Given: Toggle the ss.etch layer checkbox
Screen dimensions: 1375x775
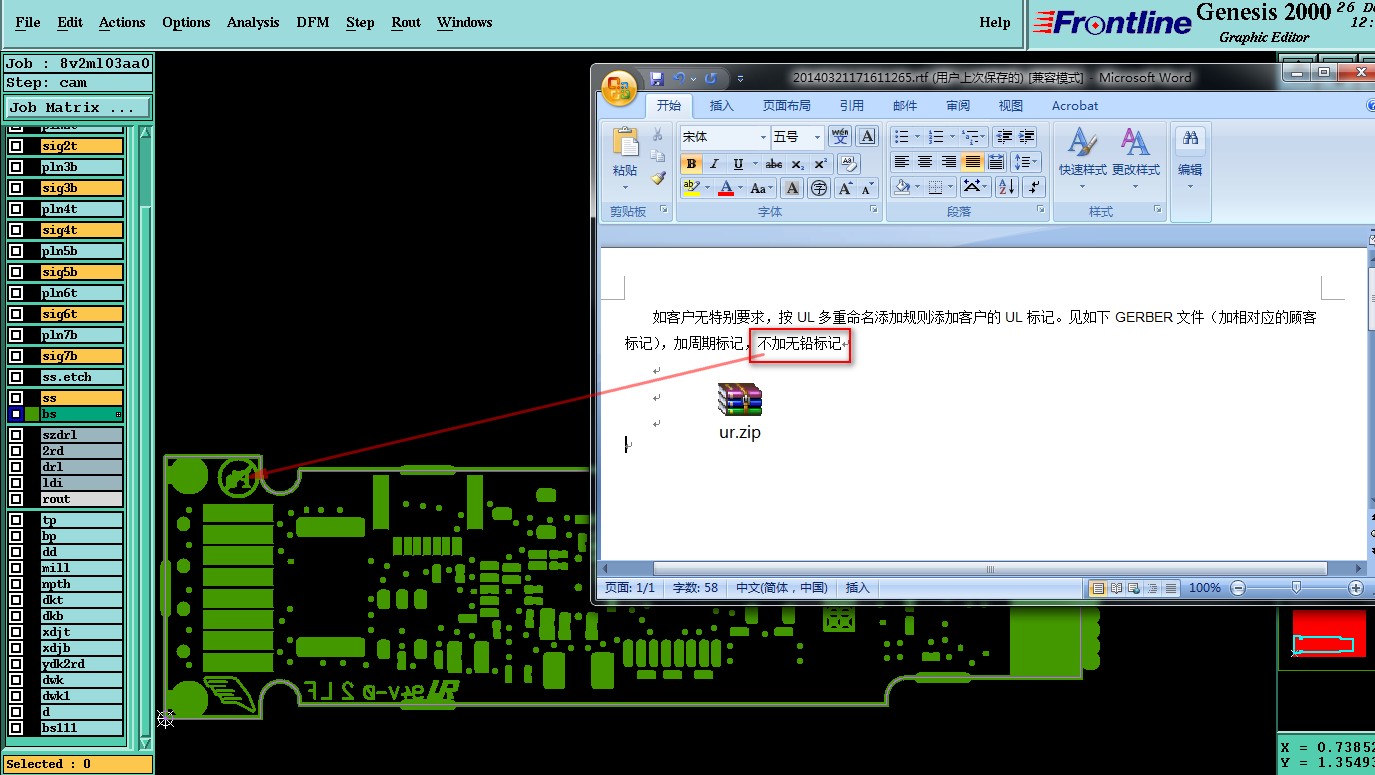Looking at the screenshot, I should (16, 377).
